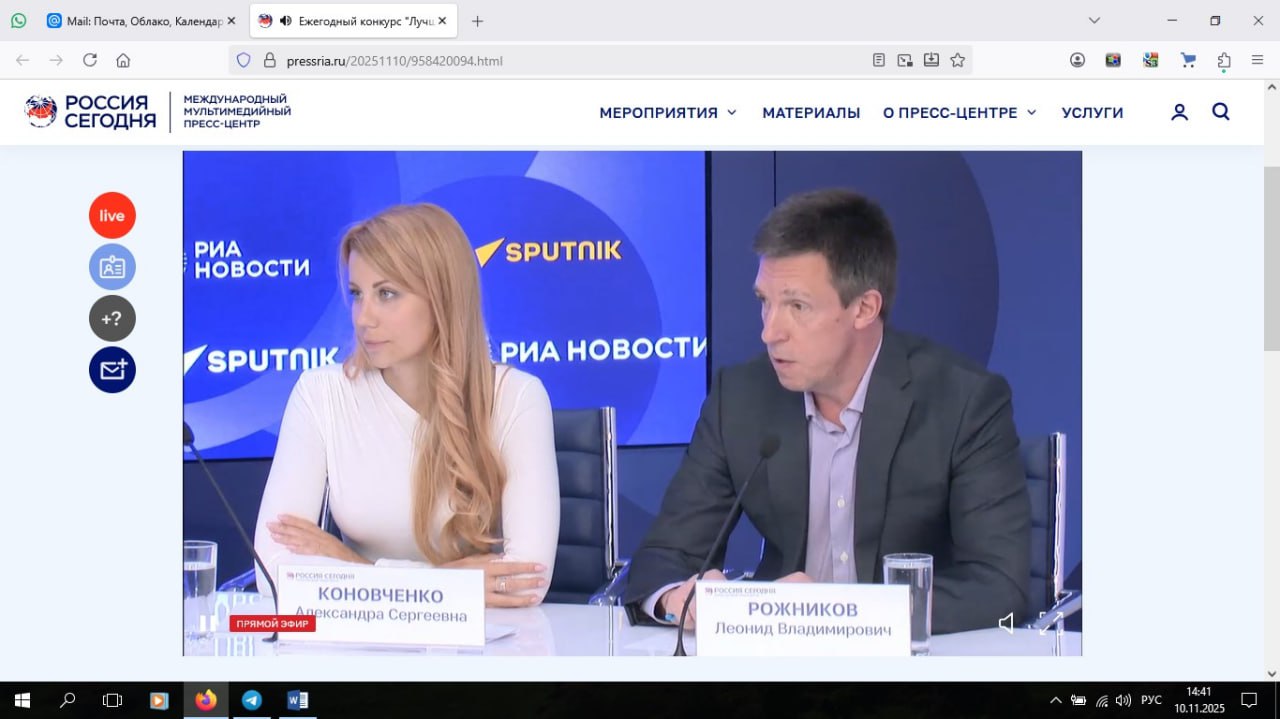
Task: Click the УСЛУГИ link in navigation
Action: (1092, 113)
